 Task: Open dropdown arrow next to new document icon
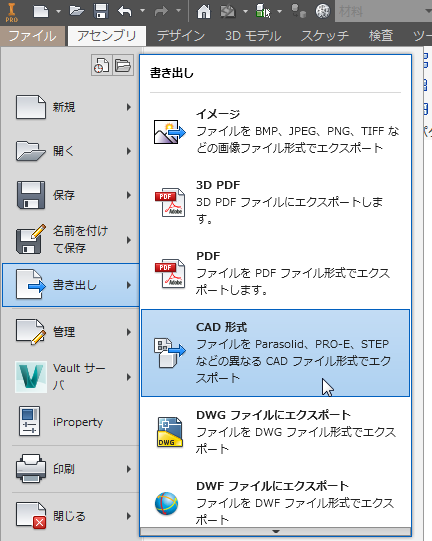pyautogui.click(x=58, y=11)
